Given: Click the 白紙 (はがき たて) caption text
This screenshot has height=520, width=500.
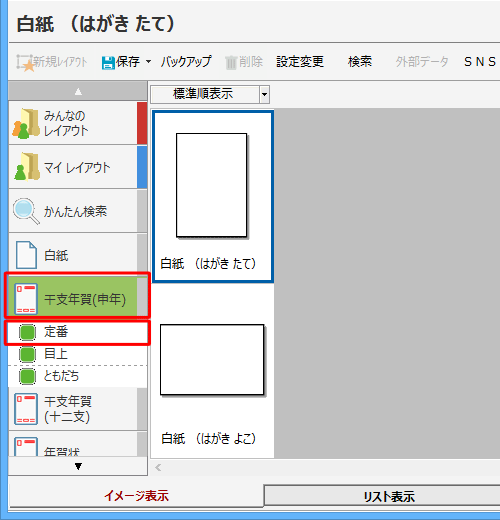Looking at the screenshot, I should click(x=208, y=264).
